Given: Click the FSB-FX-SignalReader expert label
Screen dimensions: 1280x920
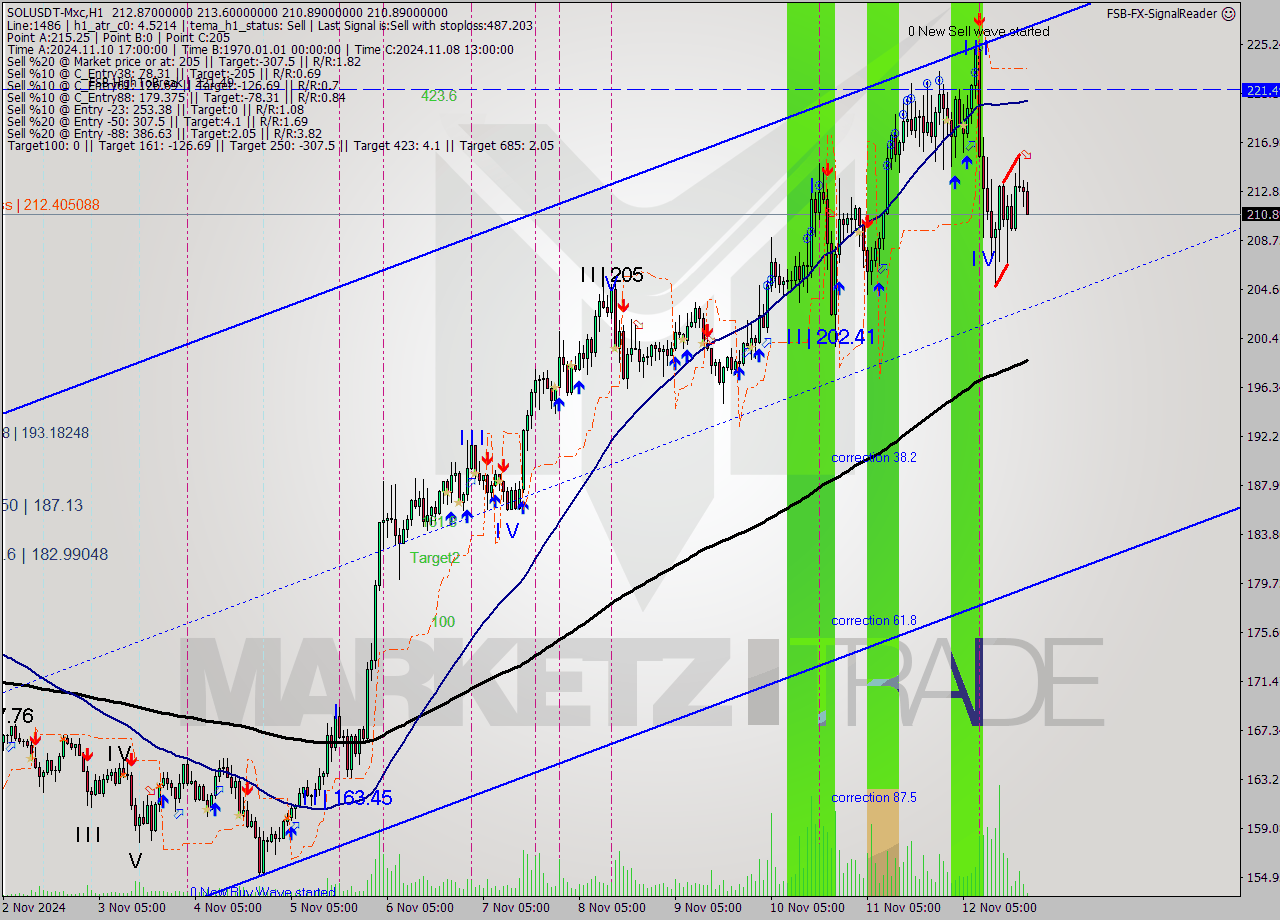Looking at the screenshot, I should [x=1161, y=14].
